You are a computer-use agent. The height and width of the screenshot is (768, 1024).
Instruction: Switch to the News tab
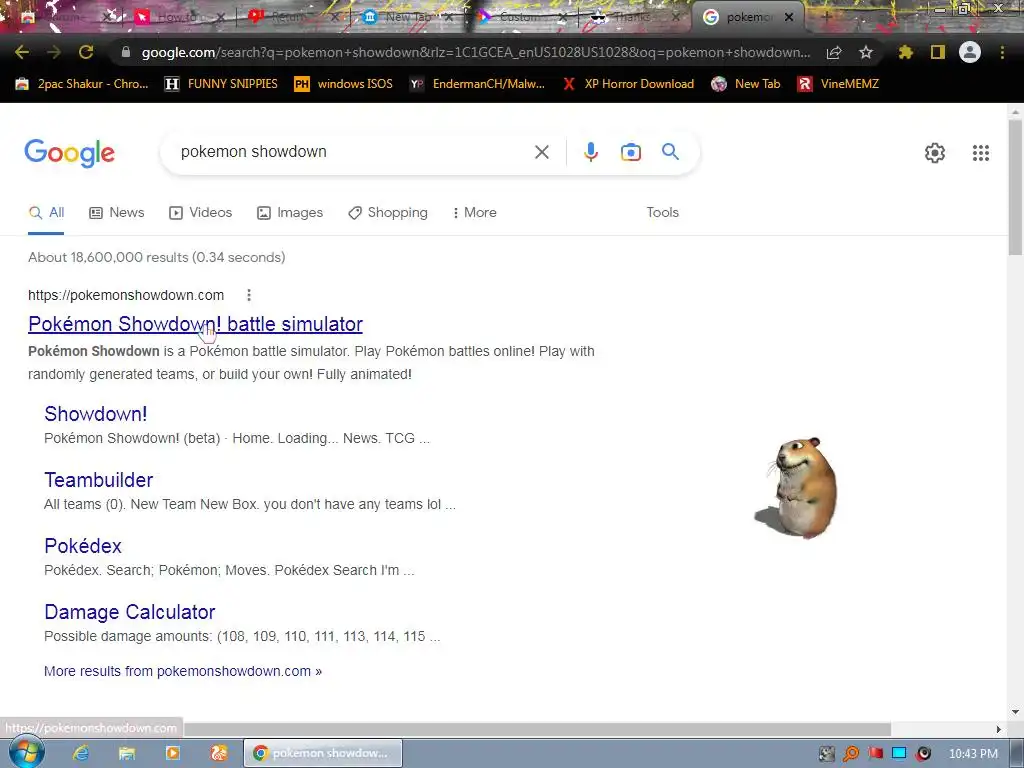point(116,213)
